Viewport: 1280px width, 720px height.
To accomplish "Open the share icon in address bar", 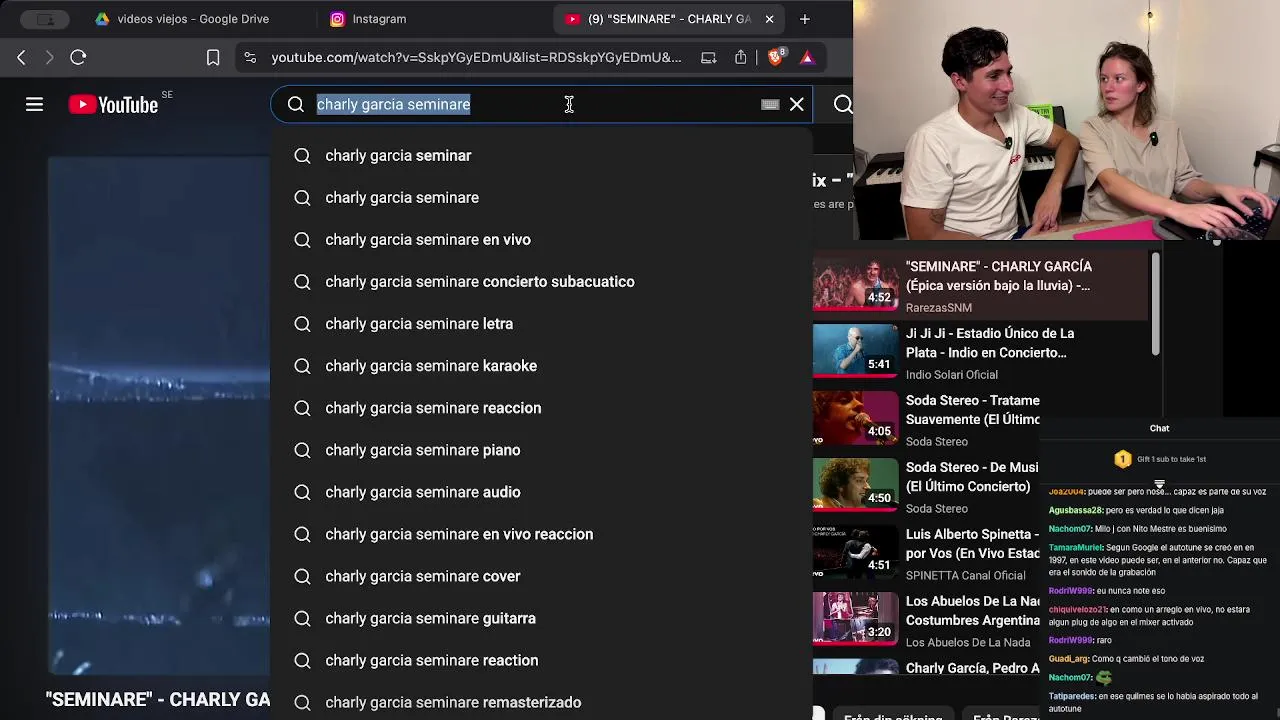I will pos(740,58).
